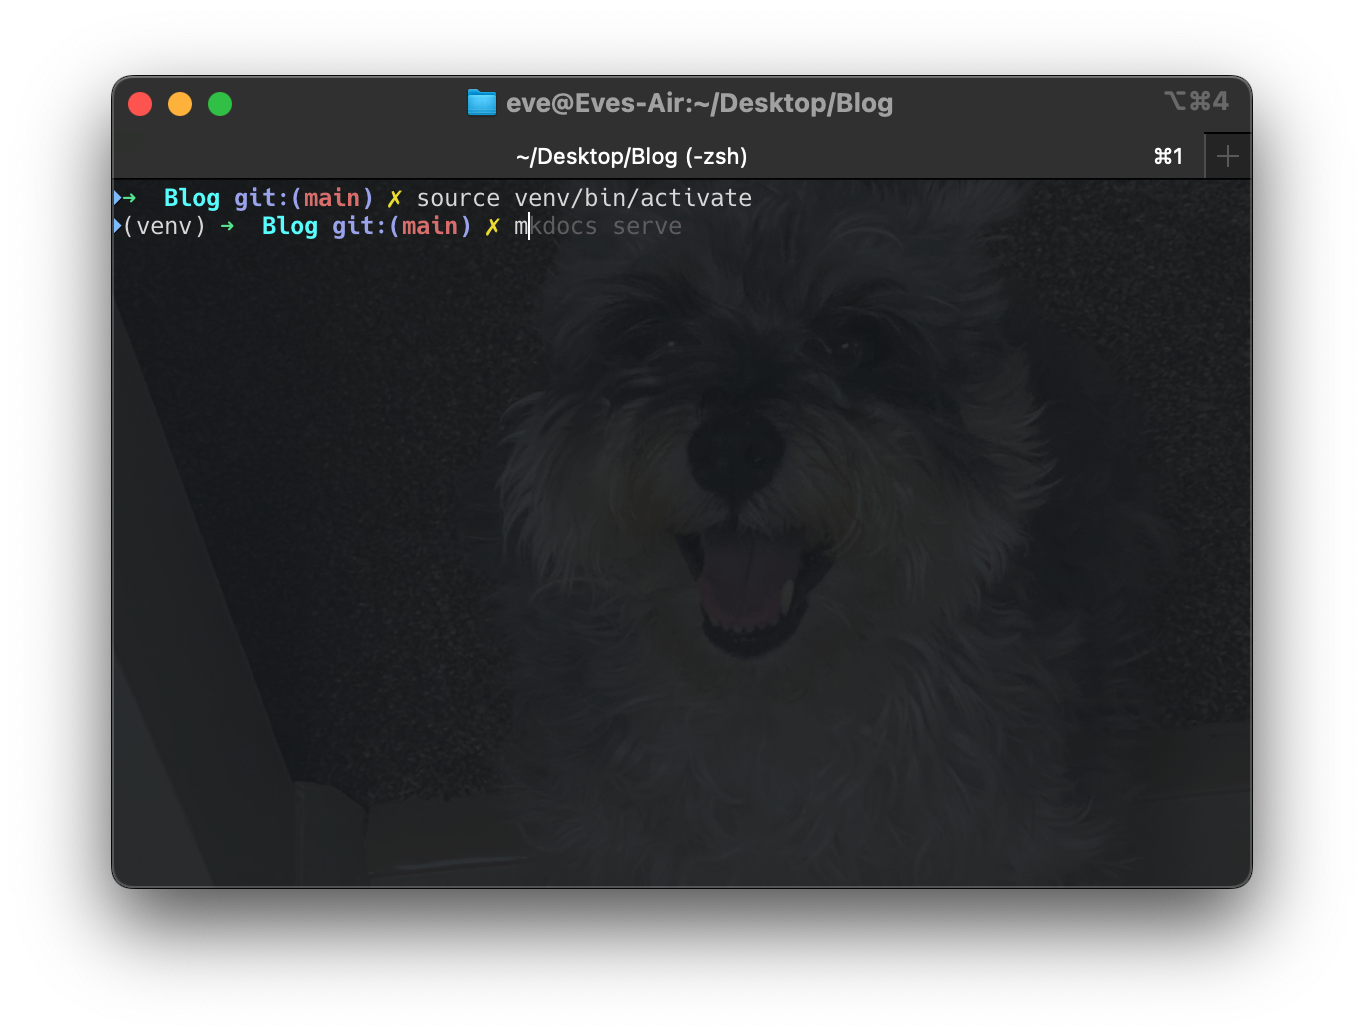Click the blue triangle marker on the top prompt line
The width and height of the screenshot is (1364, 1036).
(117, 197)
